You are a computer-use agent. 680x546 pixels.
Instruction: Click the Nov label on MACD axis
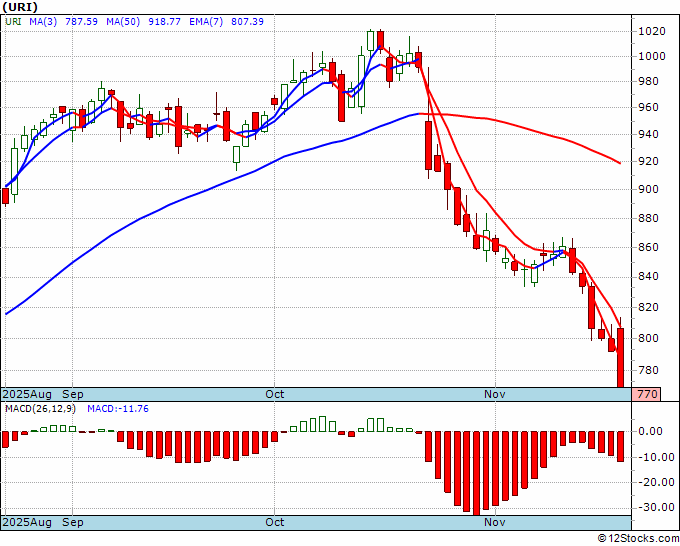tap(495, 522)
